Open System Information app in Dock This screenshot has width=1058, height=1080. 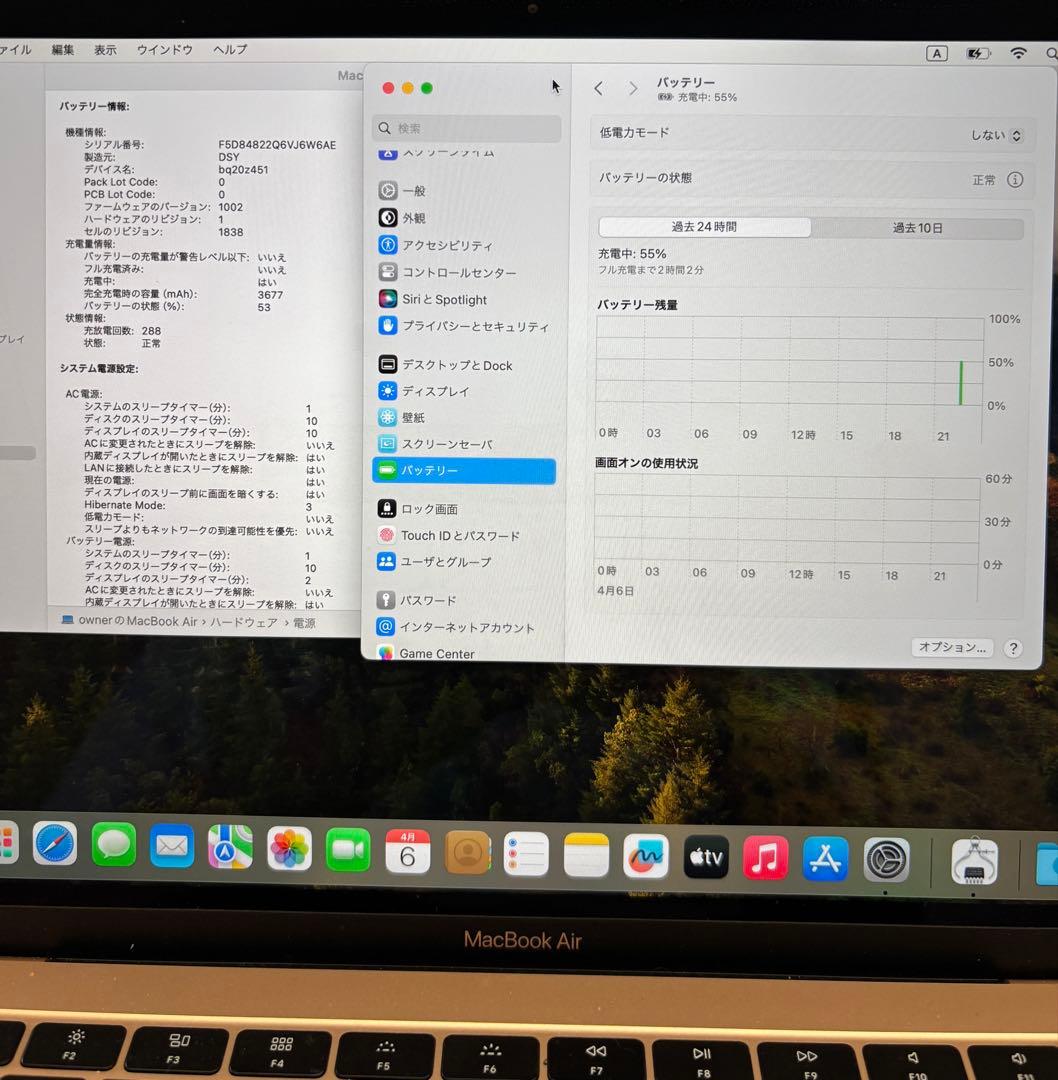click(x=974, y=861)
